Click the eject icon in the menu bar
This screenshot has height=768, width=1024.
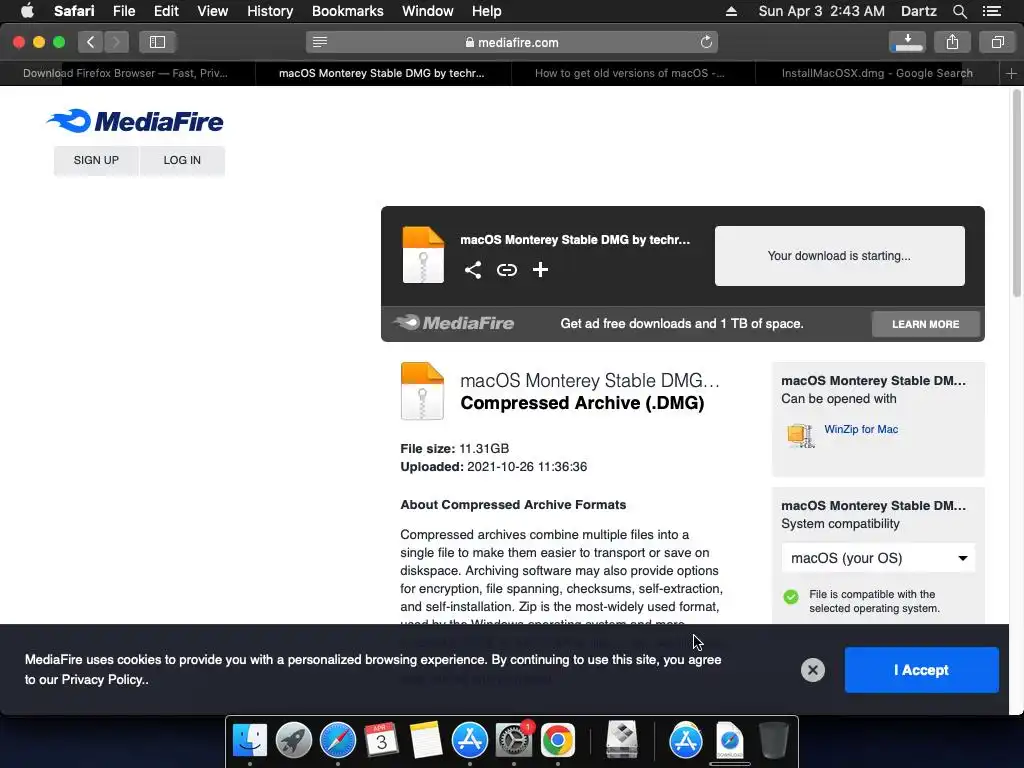tap(731, 11)
